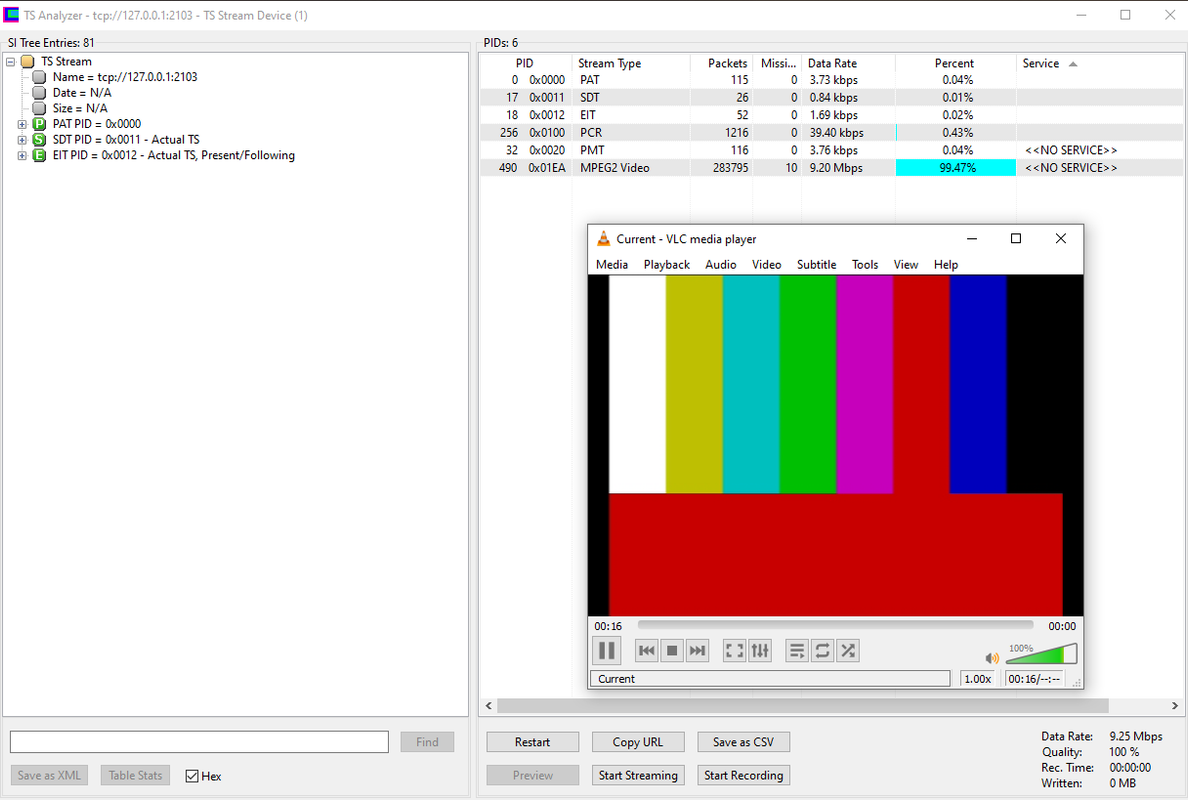
Task: Click VLC video display area
Action: 835,445
